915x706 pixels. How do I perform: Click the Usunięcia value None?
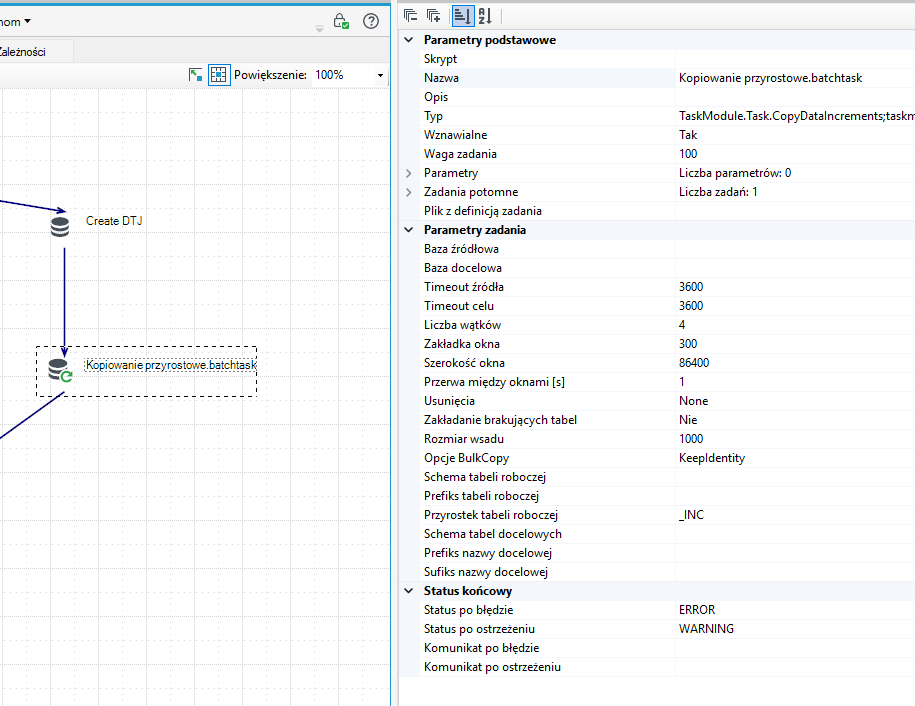point(693,401)
